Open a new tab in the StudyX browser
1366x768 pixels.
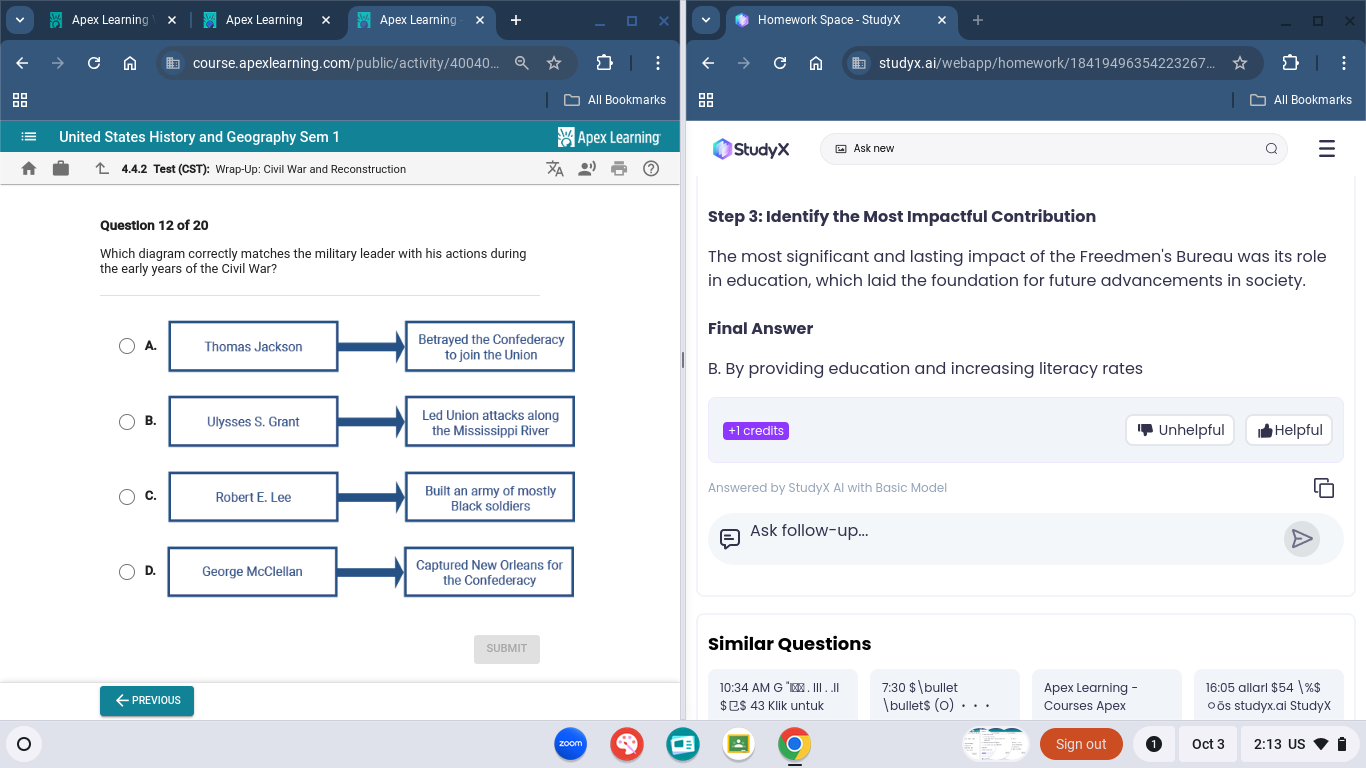978,20
